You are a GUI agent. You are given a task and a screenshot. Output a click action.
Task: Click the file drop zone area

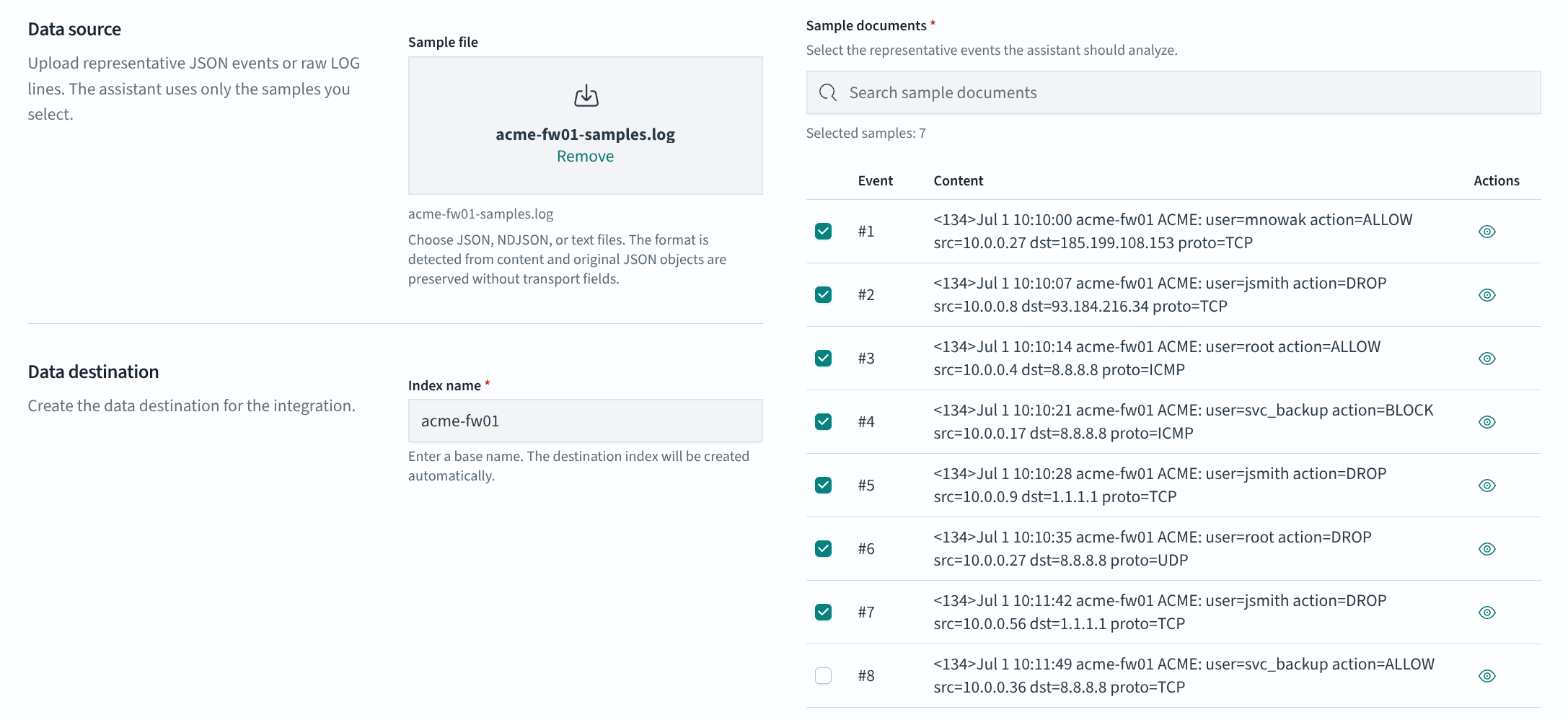[x=585, y=125]
